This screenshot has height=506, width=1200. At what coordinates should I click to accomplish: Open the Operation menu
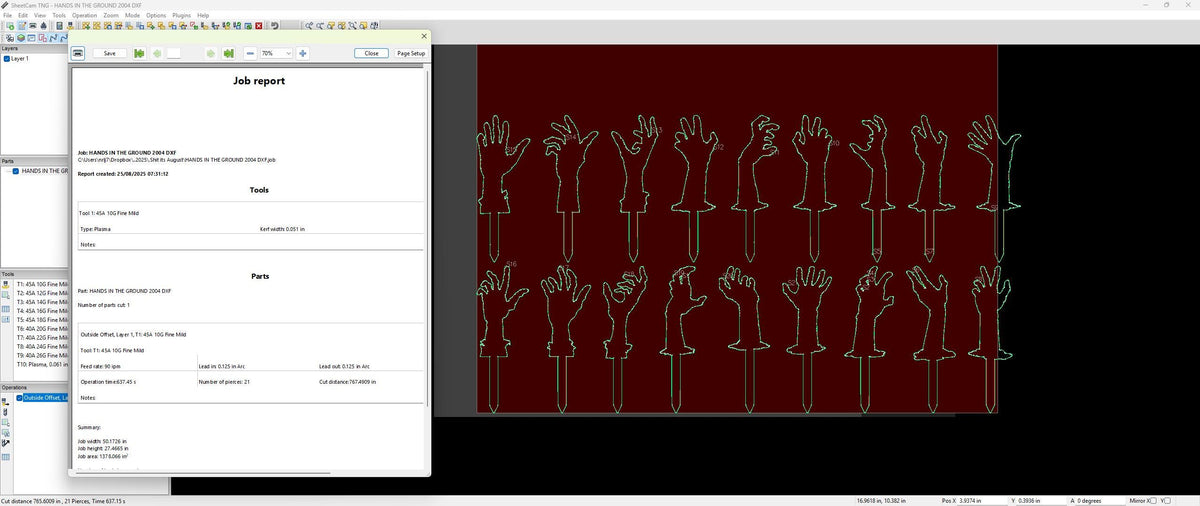pyautogui.click(x=85, y=16)
